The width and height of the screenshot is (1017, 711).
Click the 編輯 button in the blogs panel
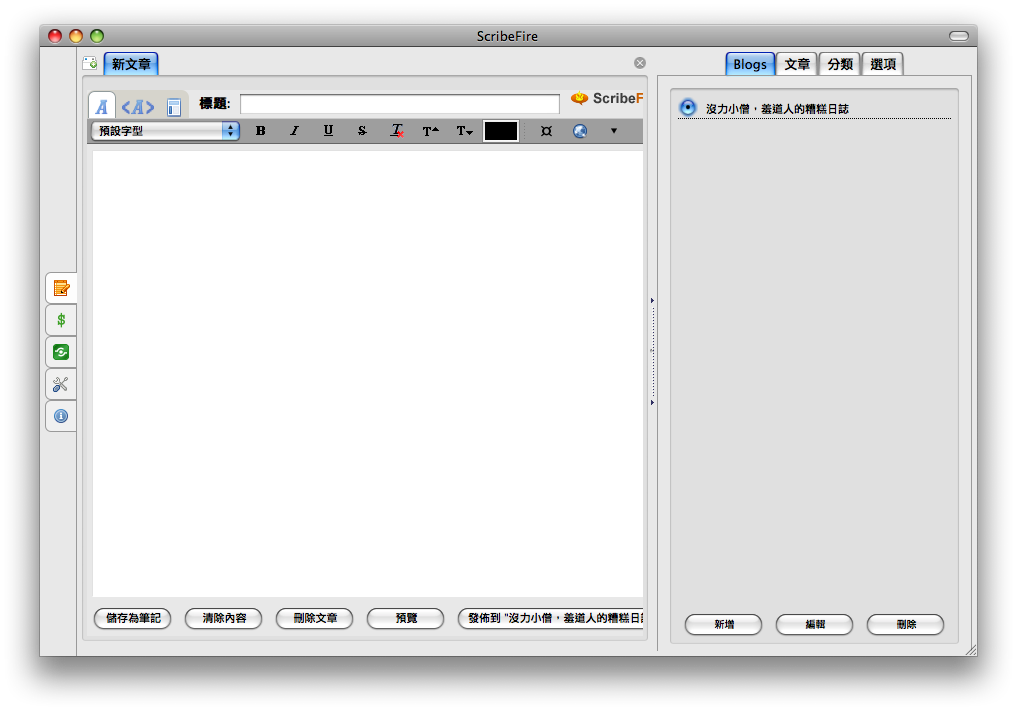[x=815, y=625]
